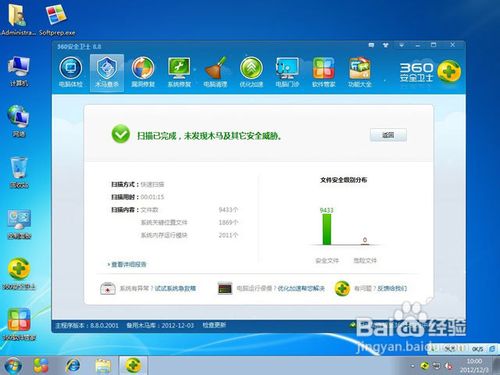Open the Windows Start menu
The width and height of the screenshot is (500, 375).
[x=12, y=365]
